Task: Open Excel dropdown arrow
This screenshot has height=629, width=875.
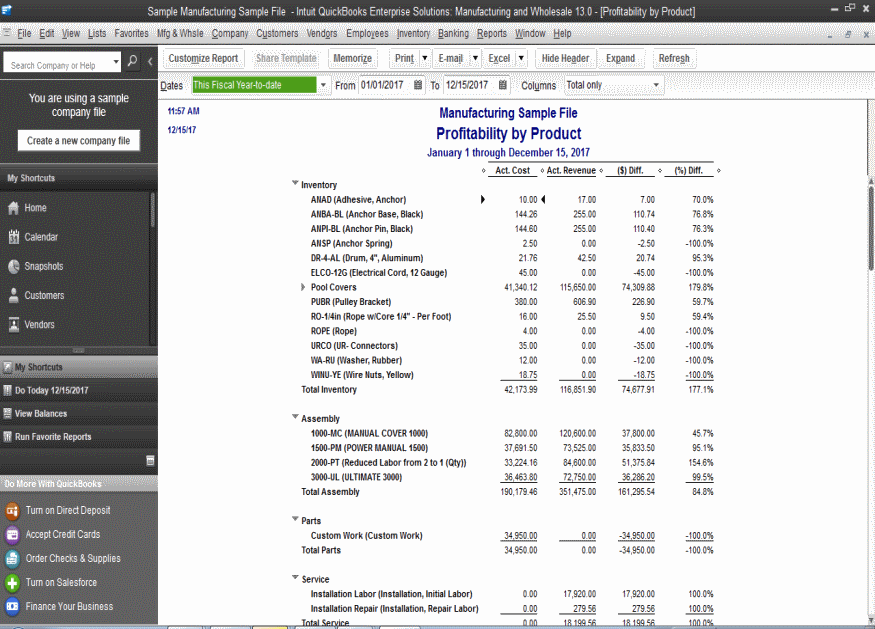Action: click(x=521, y=58)
